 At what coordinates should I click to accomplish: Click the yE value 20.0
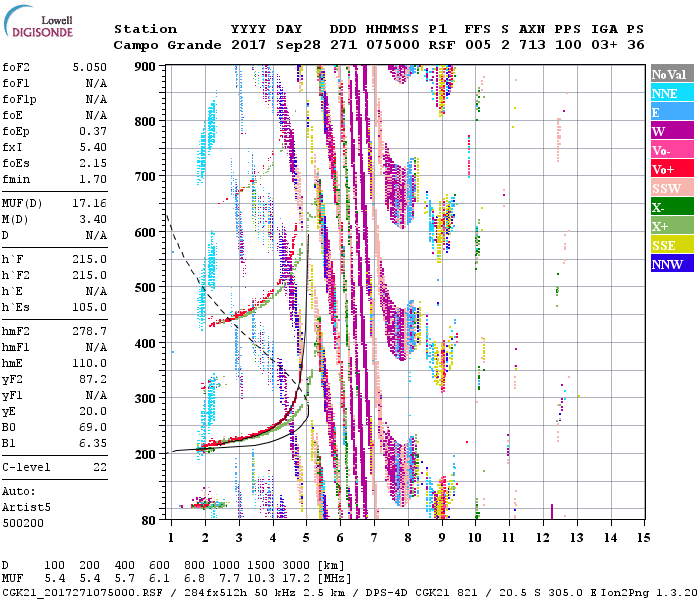coord(93,411)
